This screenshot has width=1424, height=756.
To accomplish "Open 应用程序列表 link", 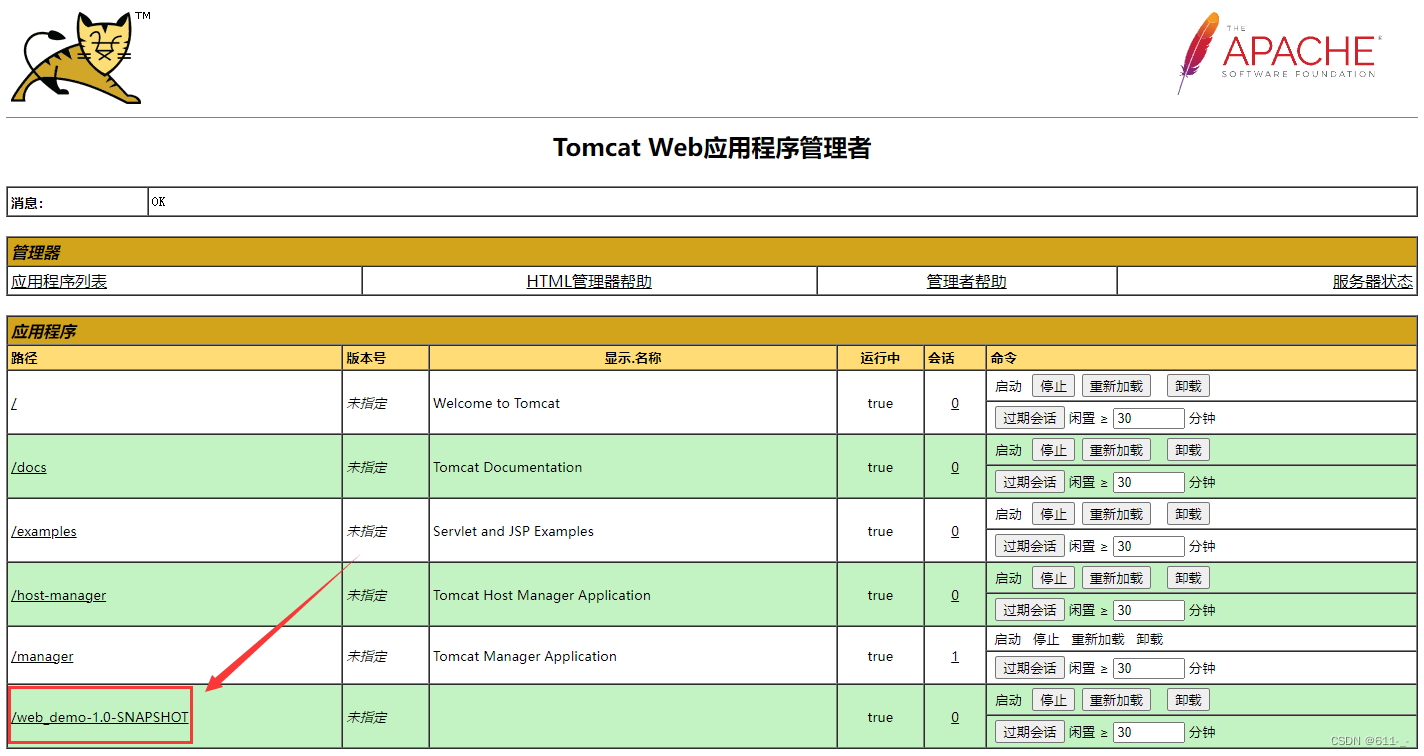I will point(59,282).
